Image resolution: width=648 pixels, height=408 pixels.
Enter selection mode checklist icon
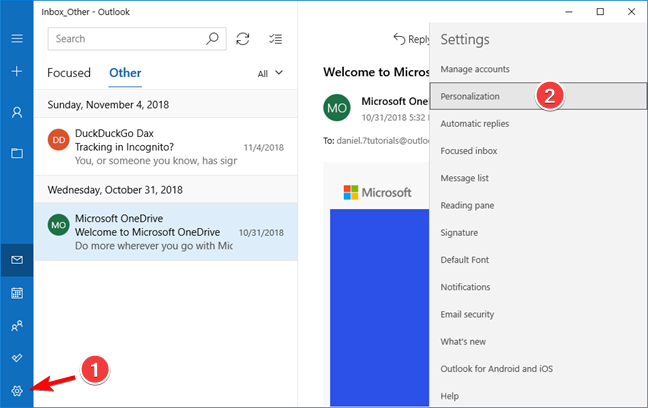coord(275,39)
